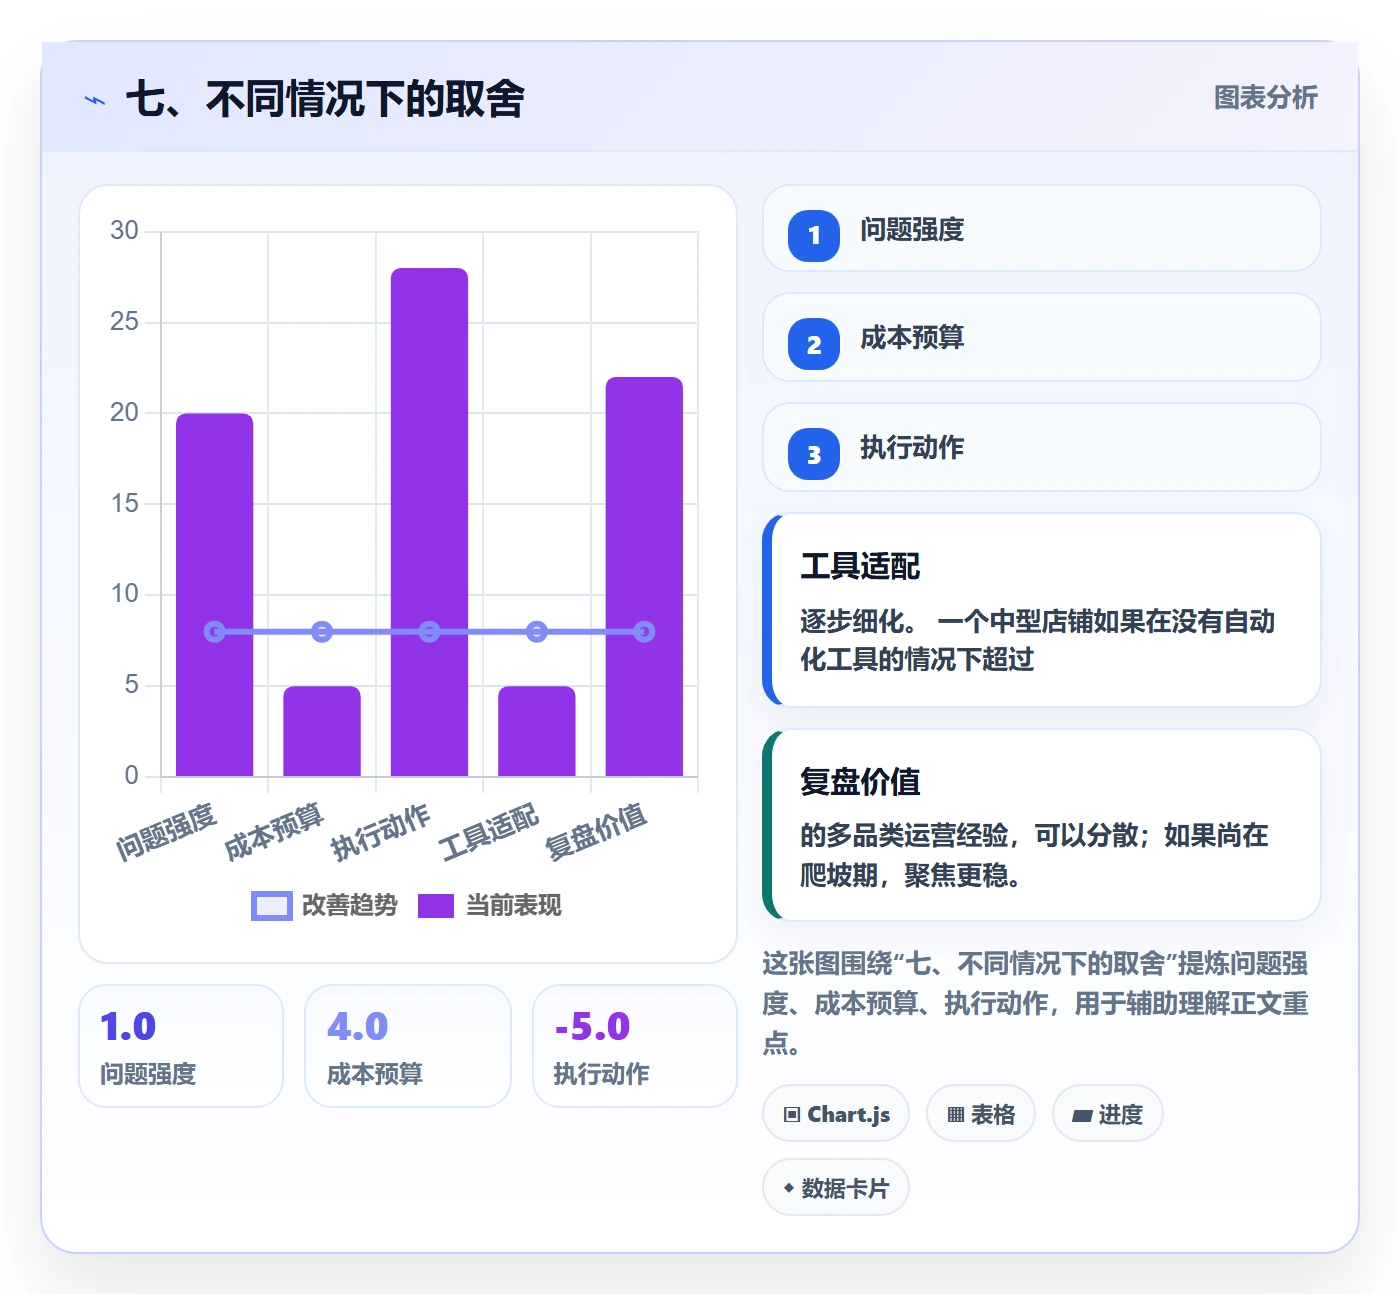Image resolution: width=1400 pixels, height=1294 pixels.
Task: Select the 进度 tag
Action: [x=1107, y=1113]
